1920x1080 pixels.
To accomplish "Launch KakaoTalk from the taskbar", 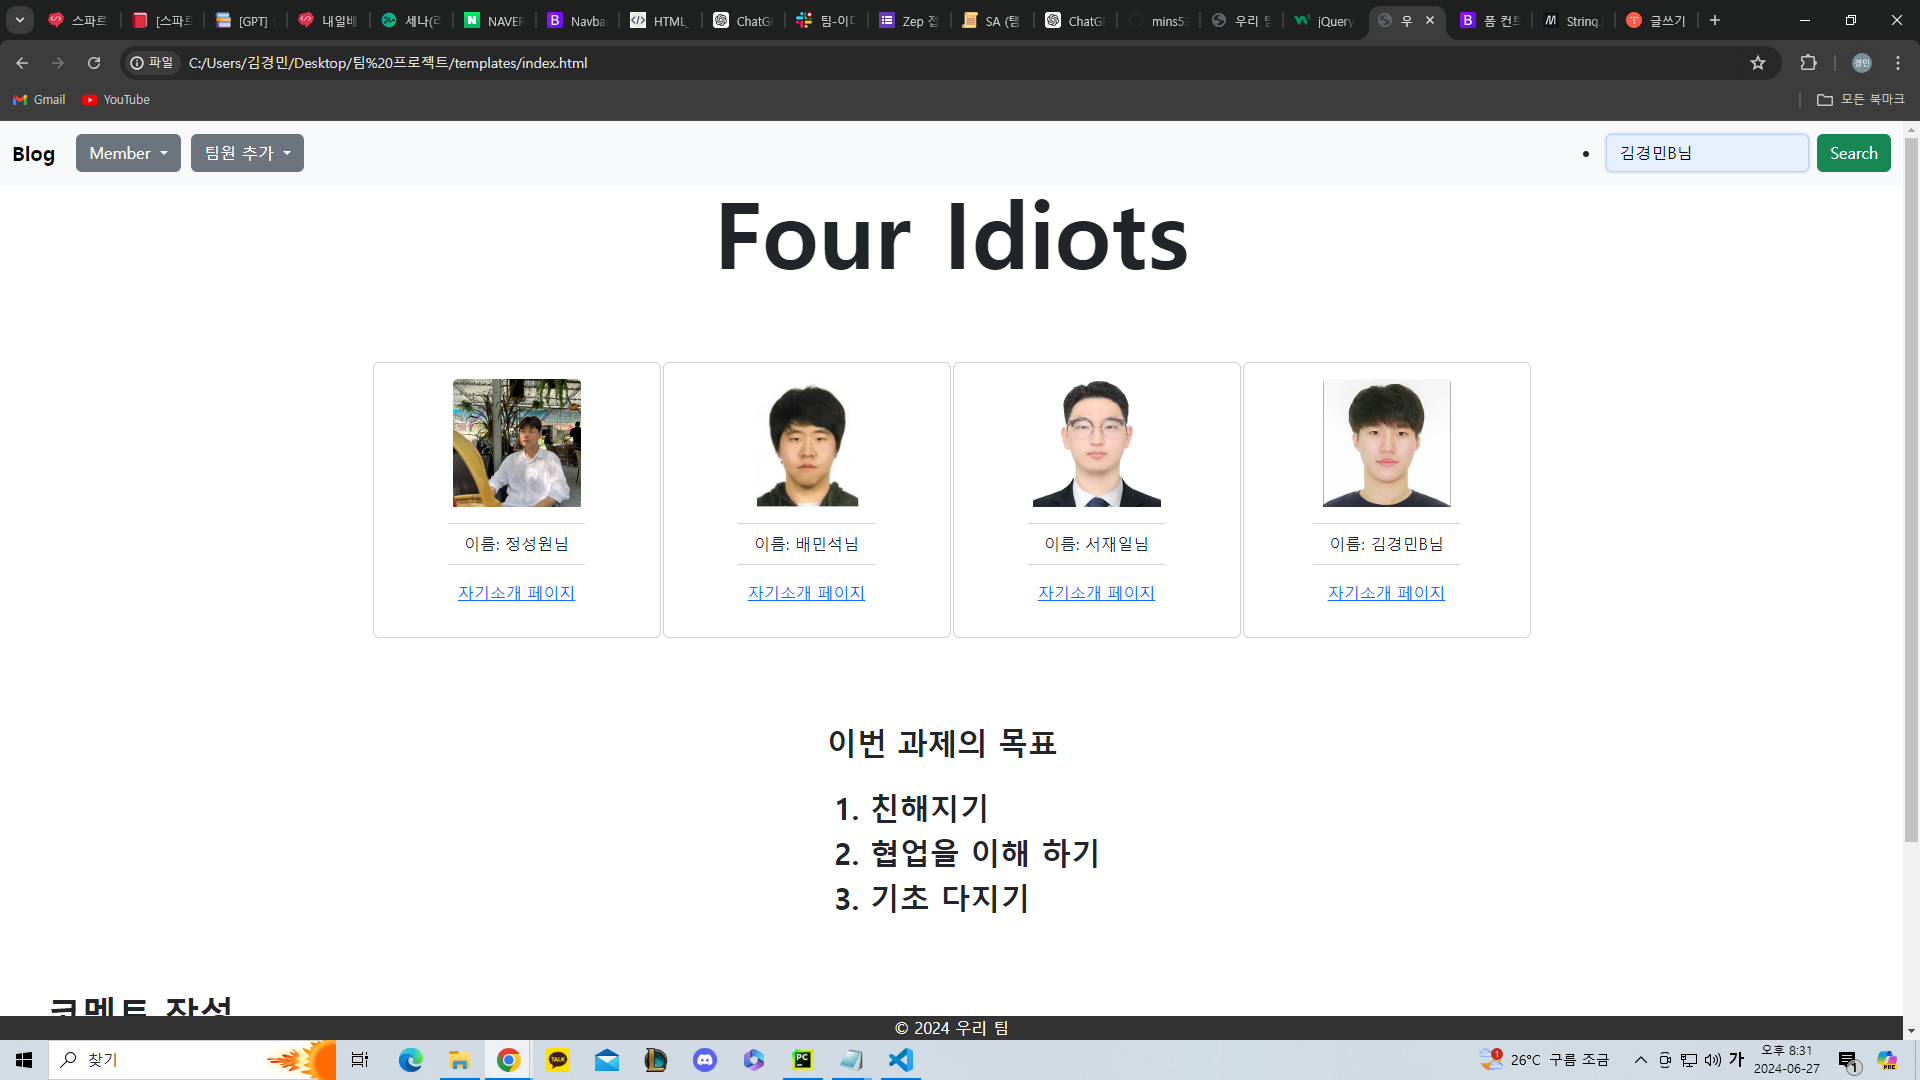I will [x=558, y=1060].
